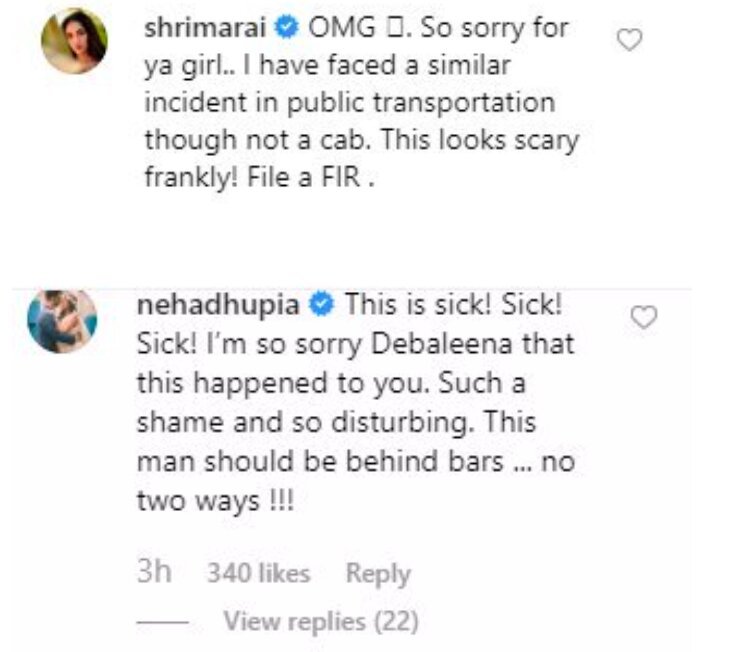Click the 3h timestamp

coord(154,573)
